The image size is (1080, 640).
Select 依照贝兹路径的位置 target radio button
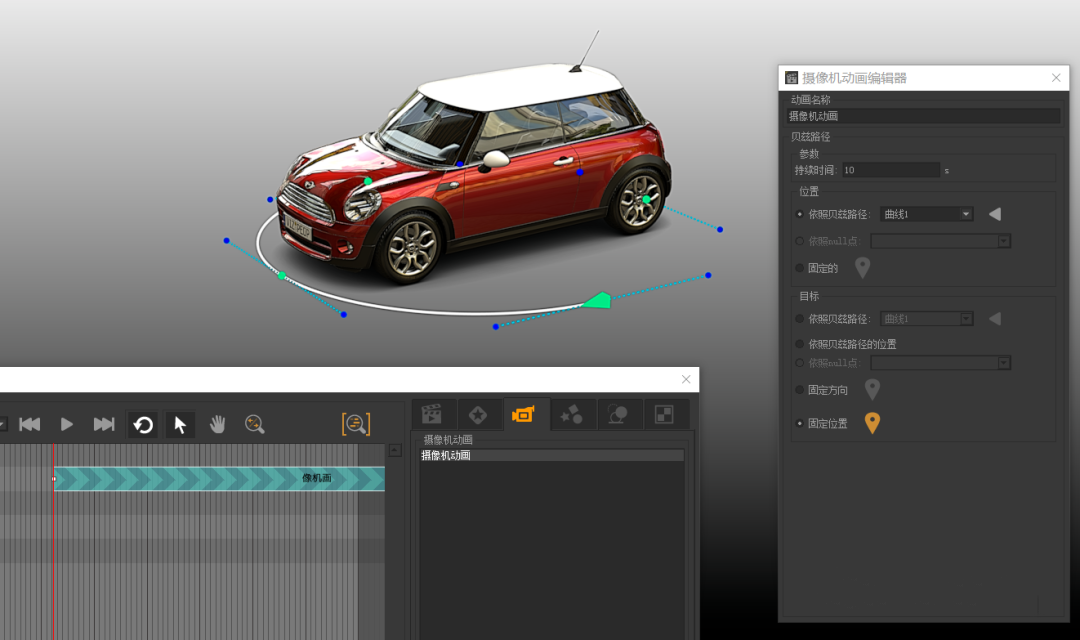coord(799,344)
